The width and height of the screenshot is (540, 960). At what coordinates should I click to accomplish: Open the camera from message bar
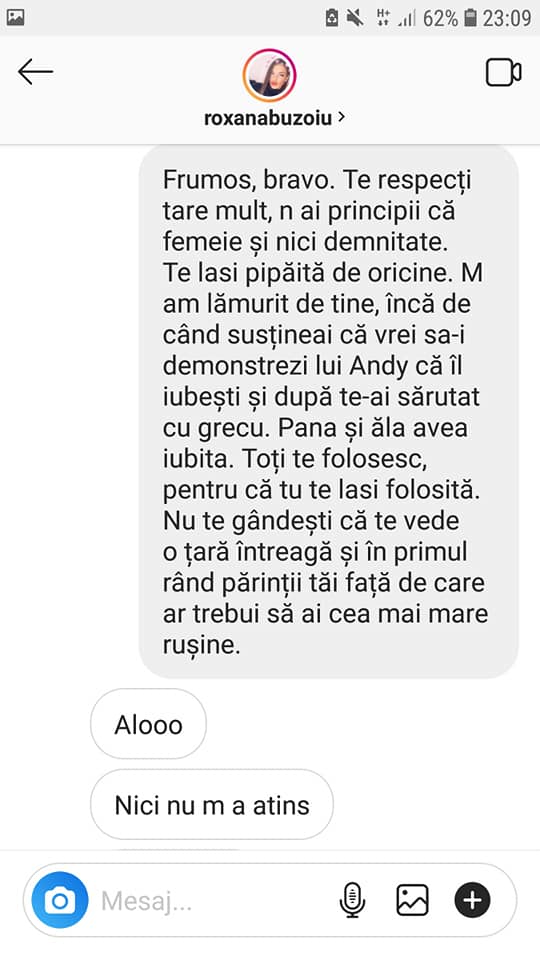(x=60, y=900)
